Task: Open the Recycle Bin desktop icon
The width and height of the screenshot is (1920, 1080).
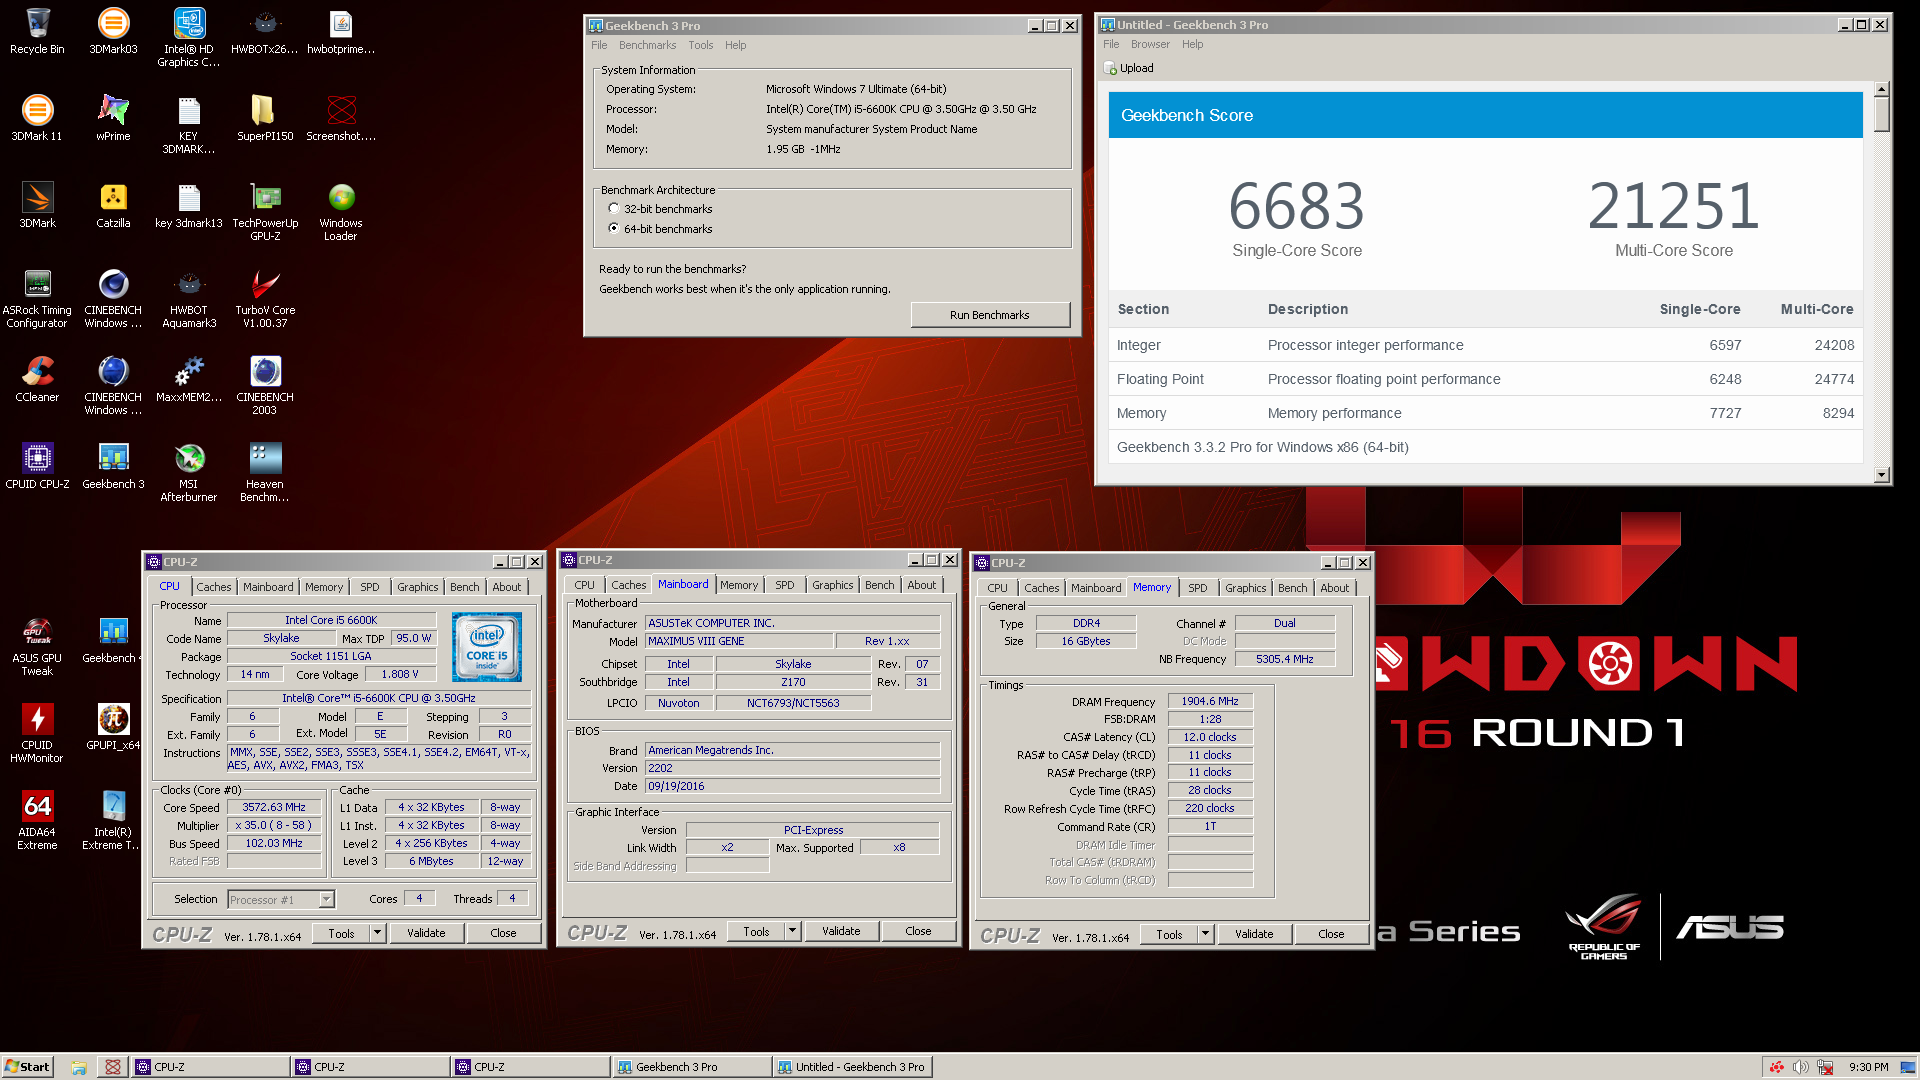Action: tap(37, 31)
